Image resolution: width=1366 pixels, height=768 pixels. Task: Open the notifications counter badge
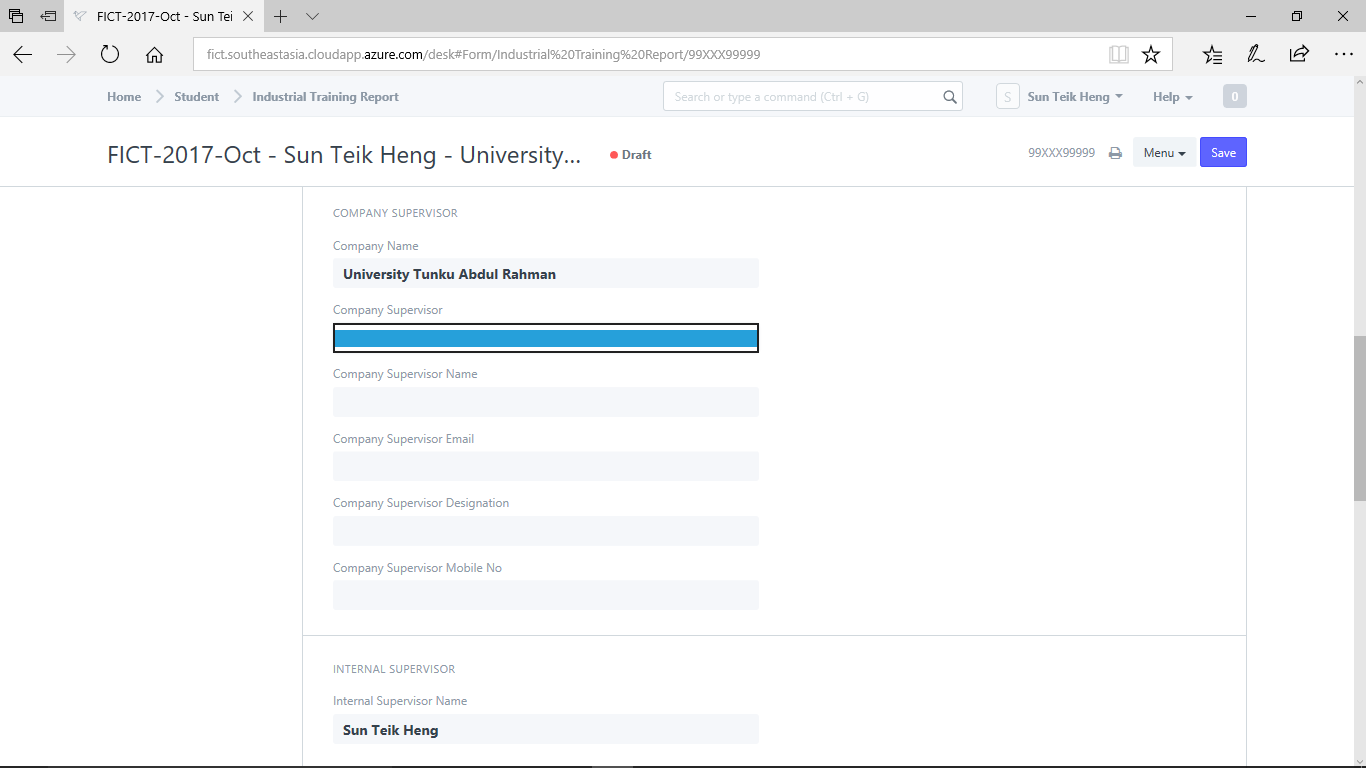[x=1235, y=97]
